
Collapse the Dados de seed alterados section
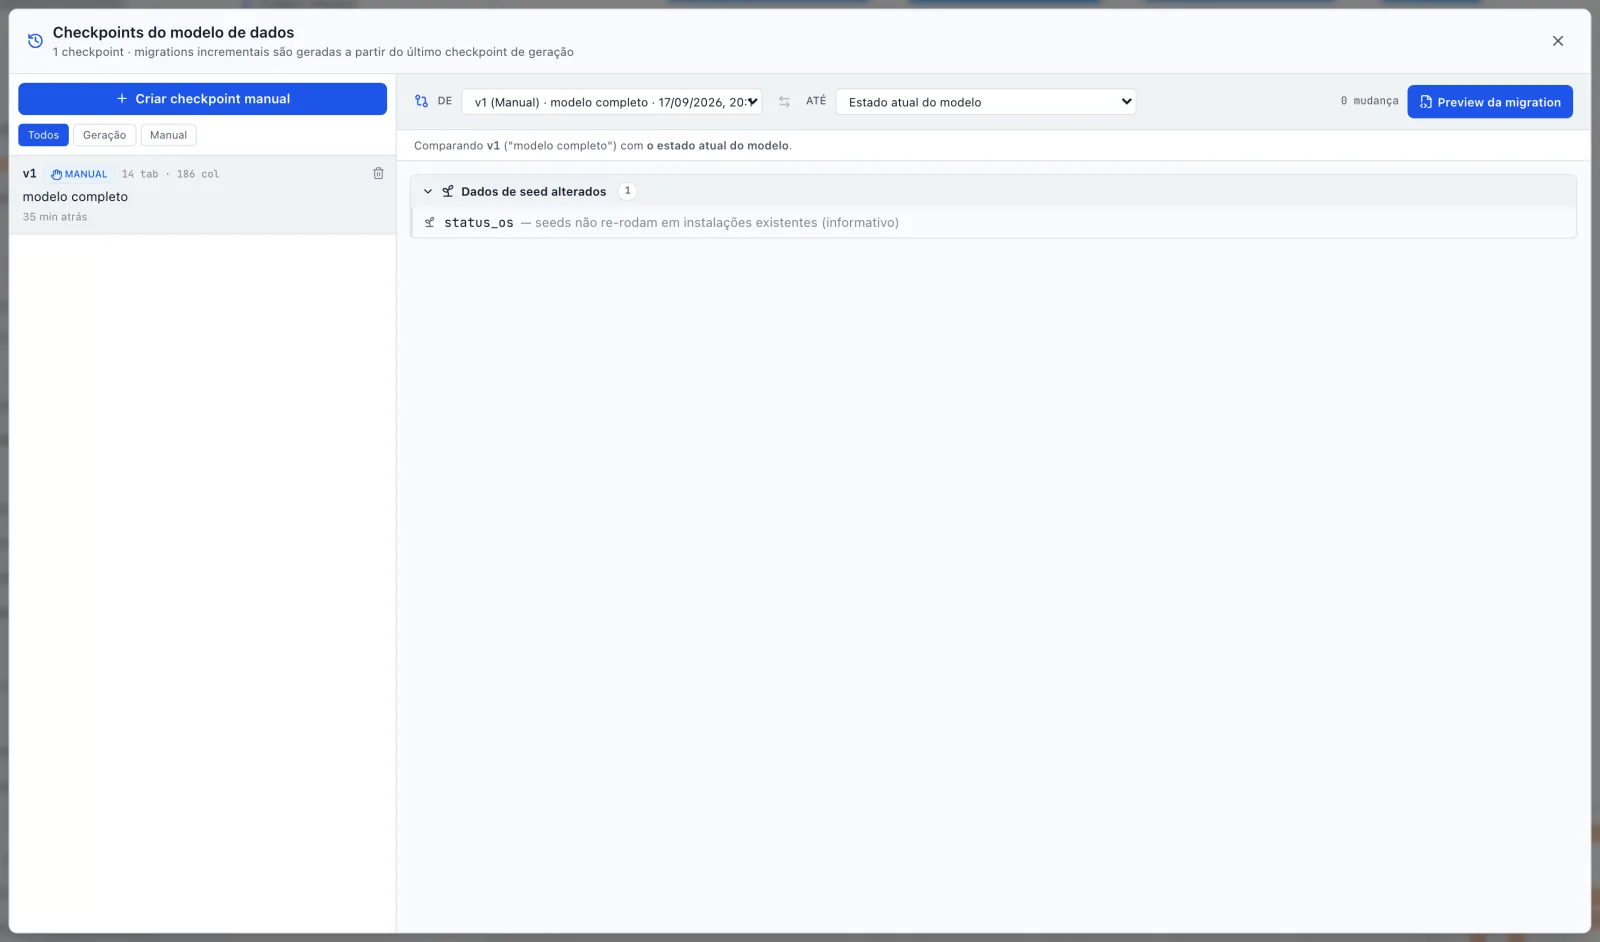coord(428,191)
